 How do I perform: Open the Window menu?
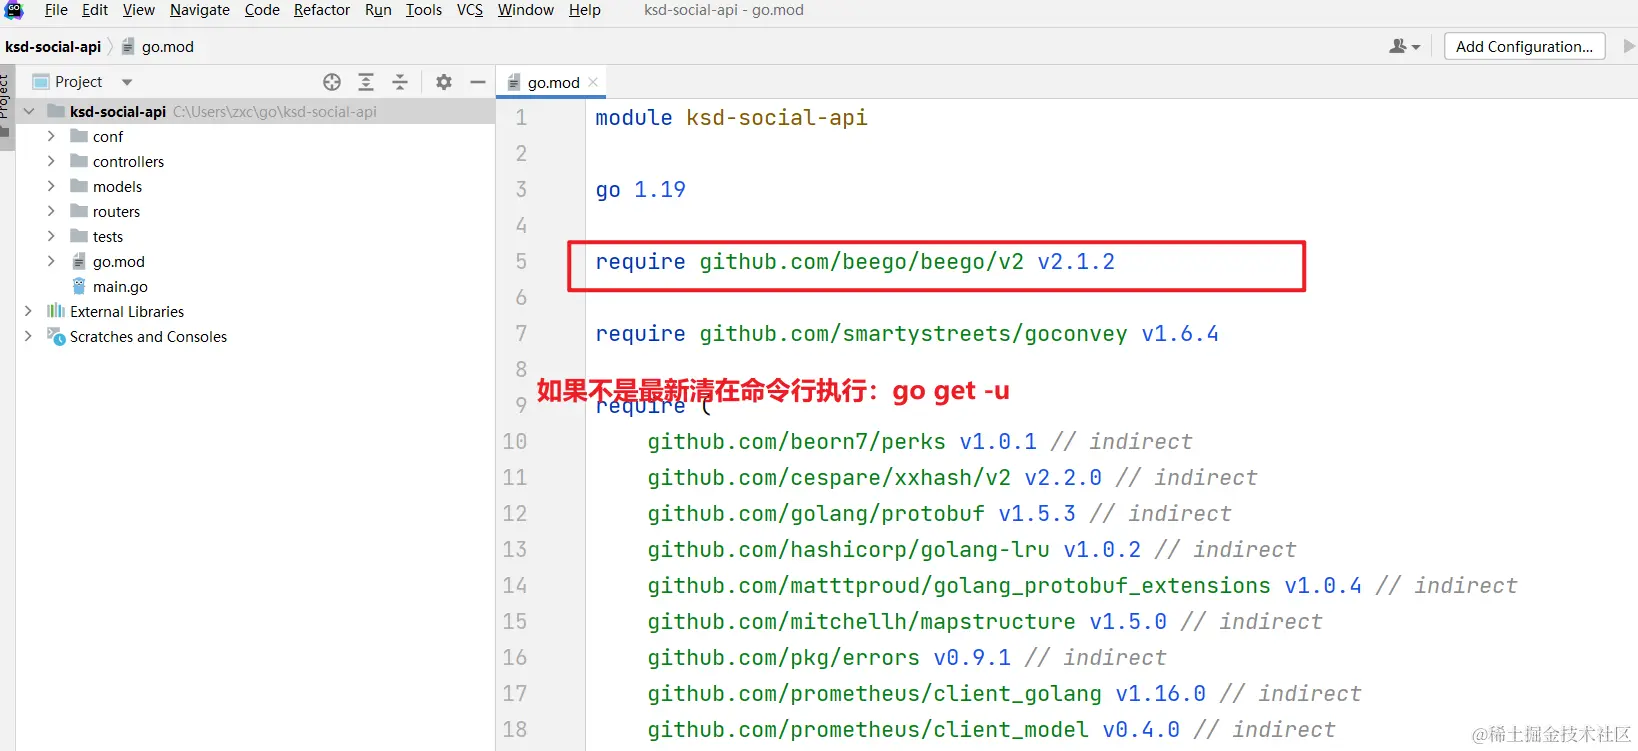[x=526, y=10]
